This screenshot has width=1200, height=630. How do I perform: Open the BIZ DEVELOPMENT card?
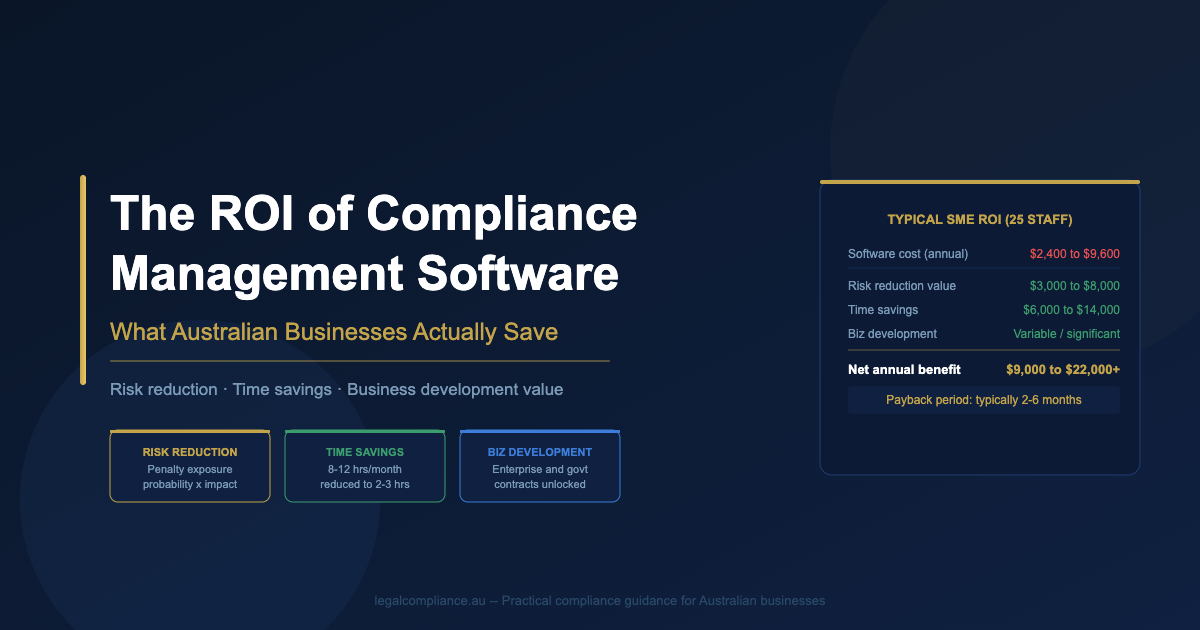pos(540,467)
